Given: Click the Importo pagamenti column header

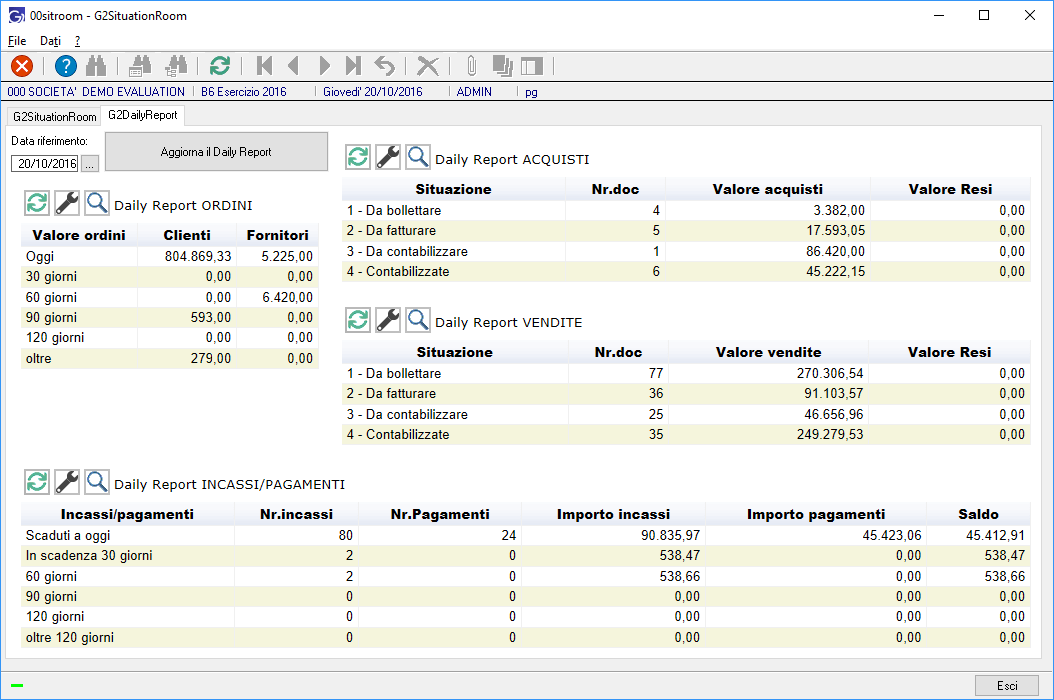Looking at the screenshot, I should [816, 514].
